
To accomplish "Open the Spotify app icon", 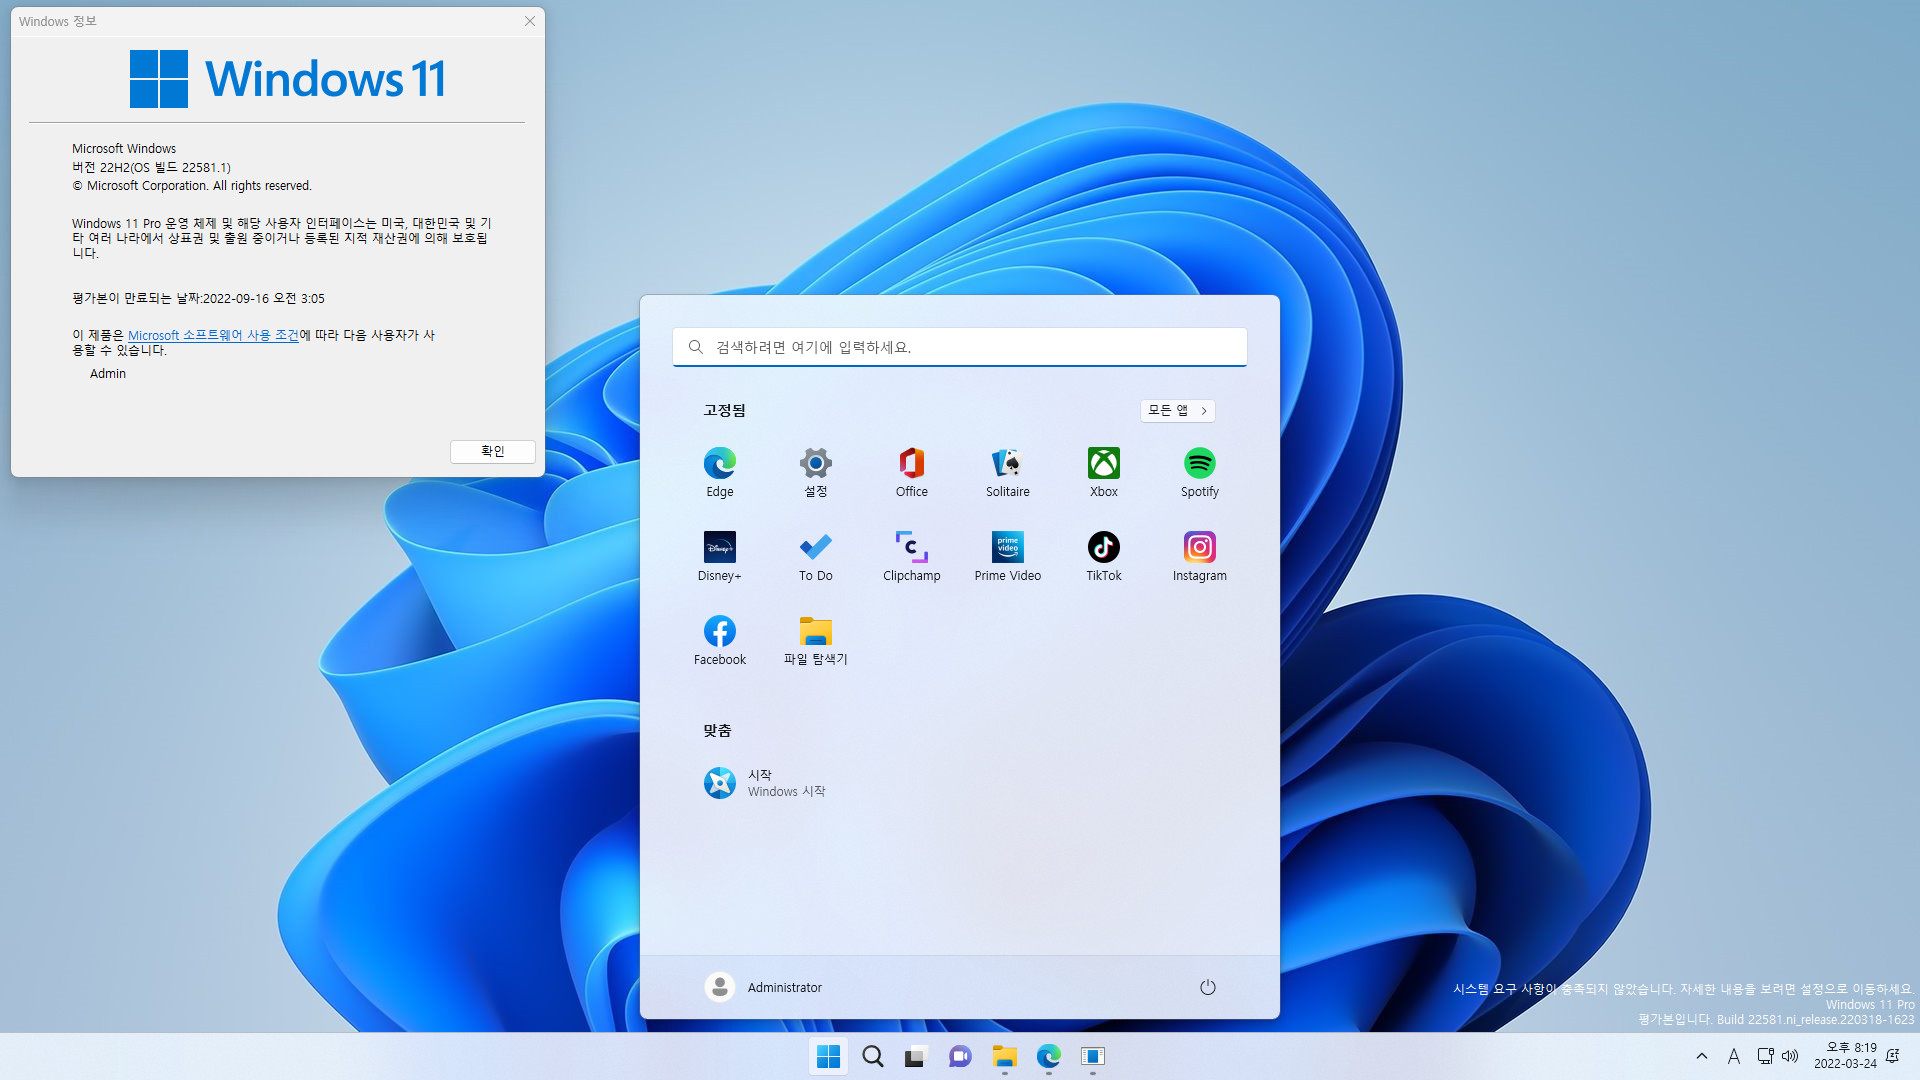I will (1199, 471).
